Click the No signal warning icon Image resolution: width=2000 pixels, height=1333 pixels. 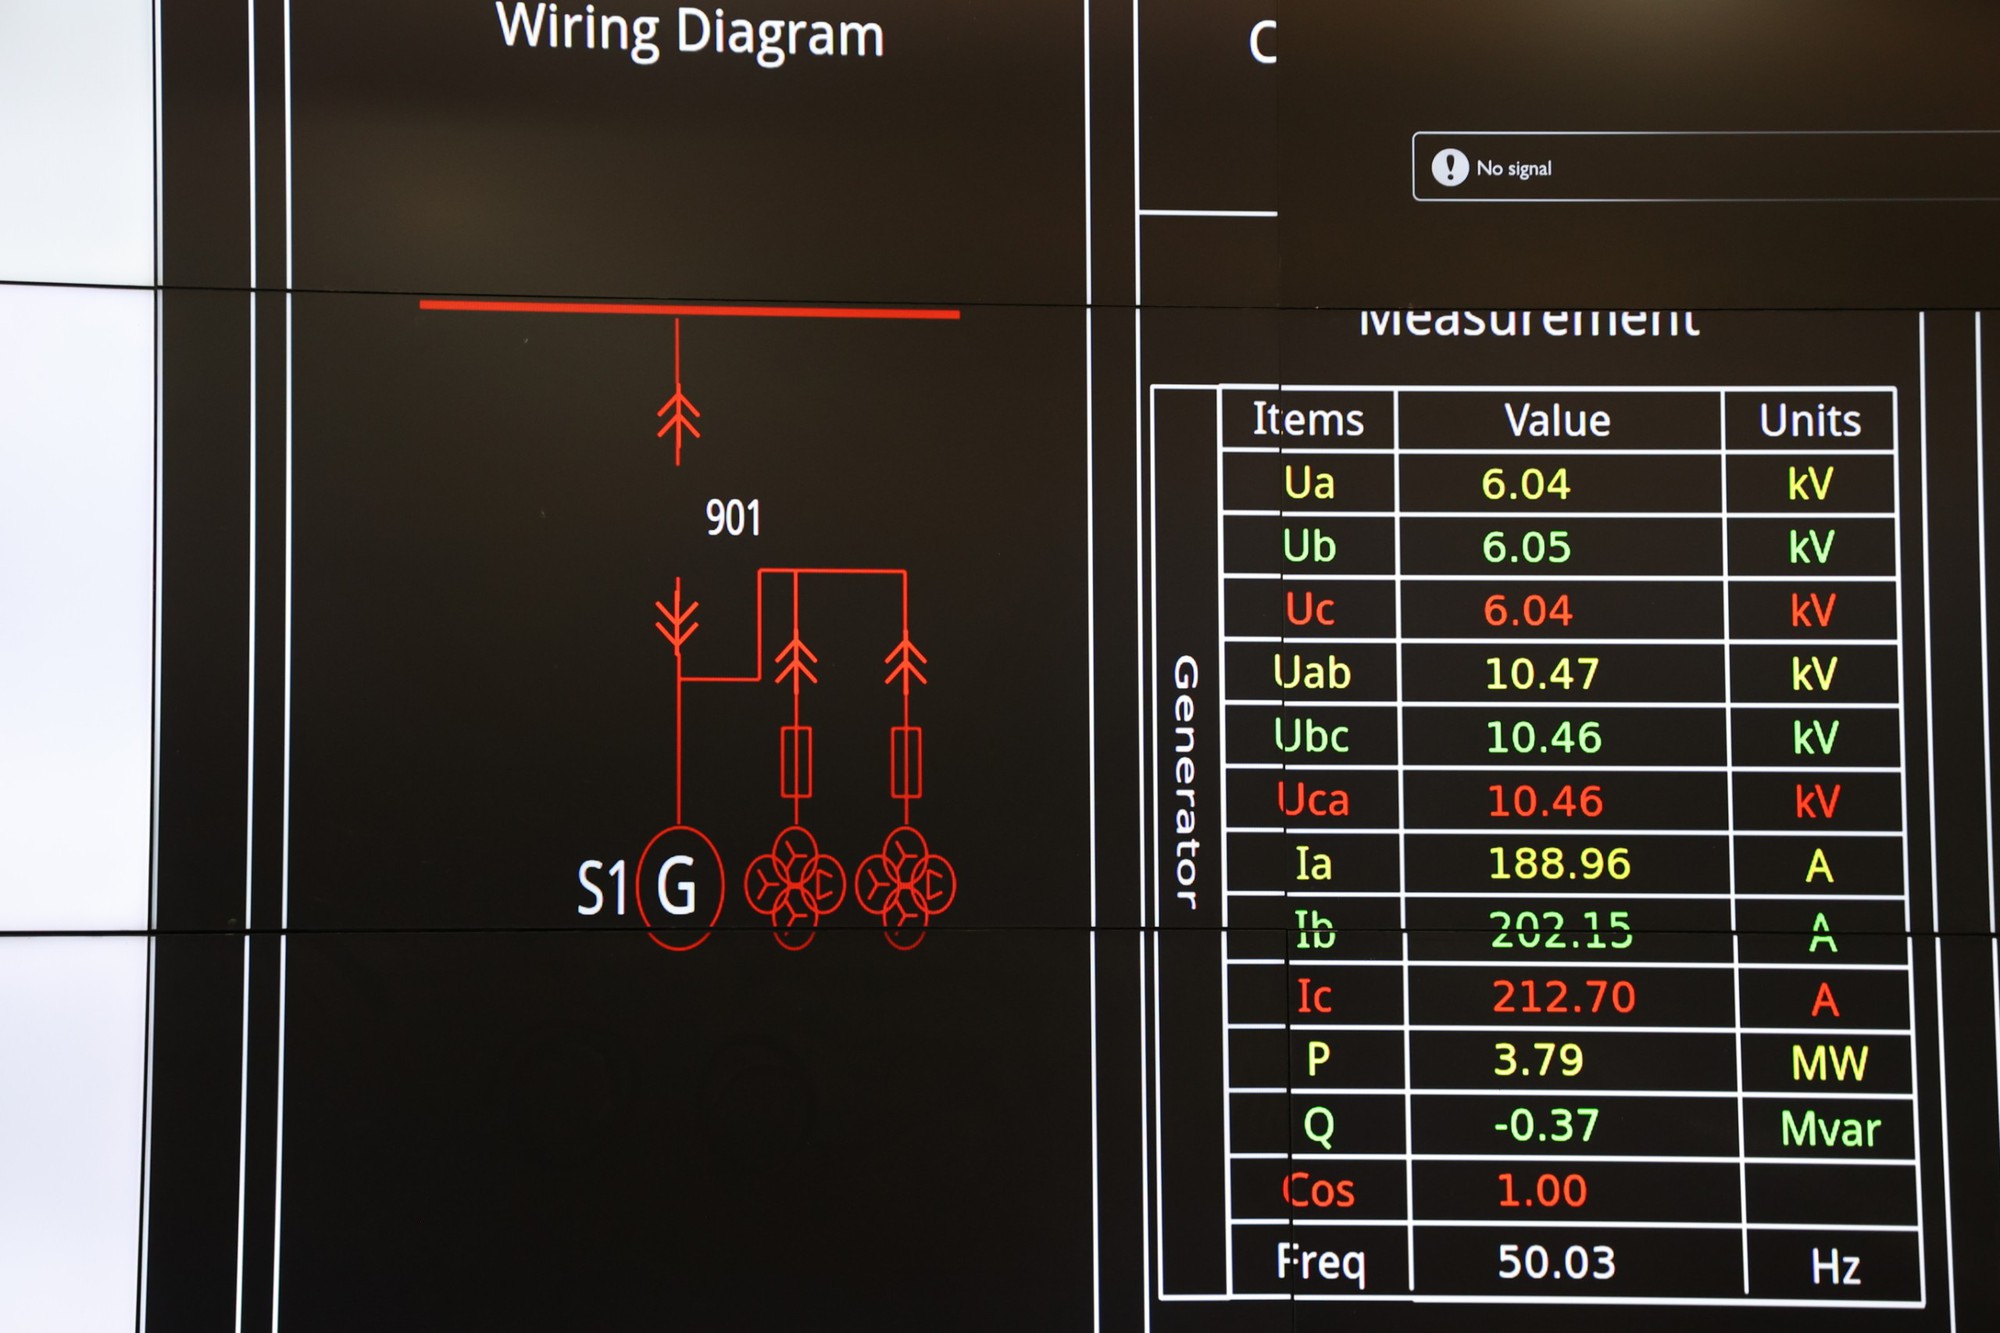[x=1450, y=167]
